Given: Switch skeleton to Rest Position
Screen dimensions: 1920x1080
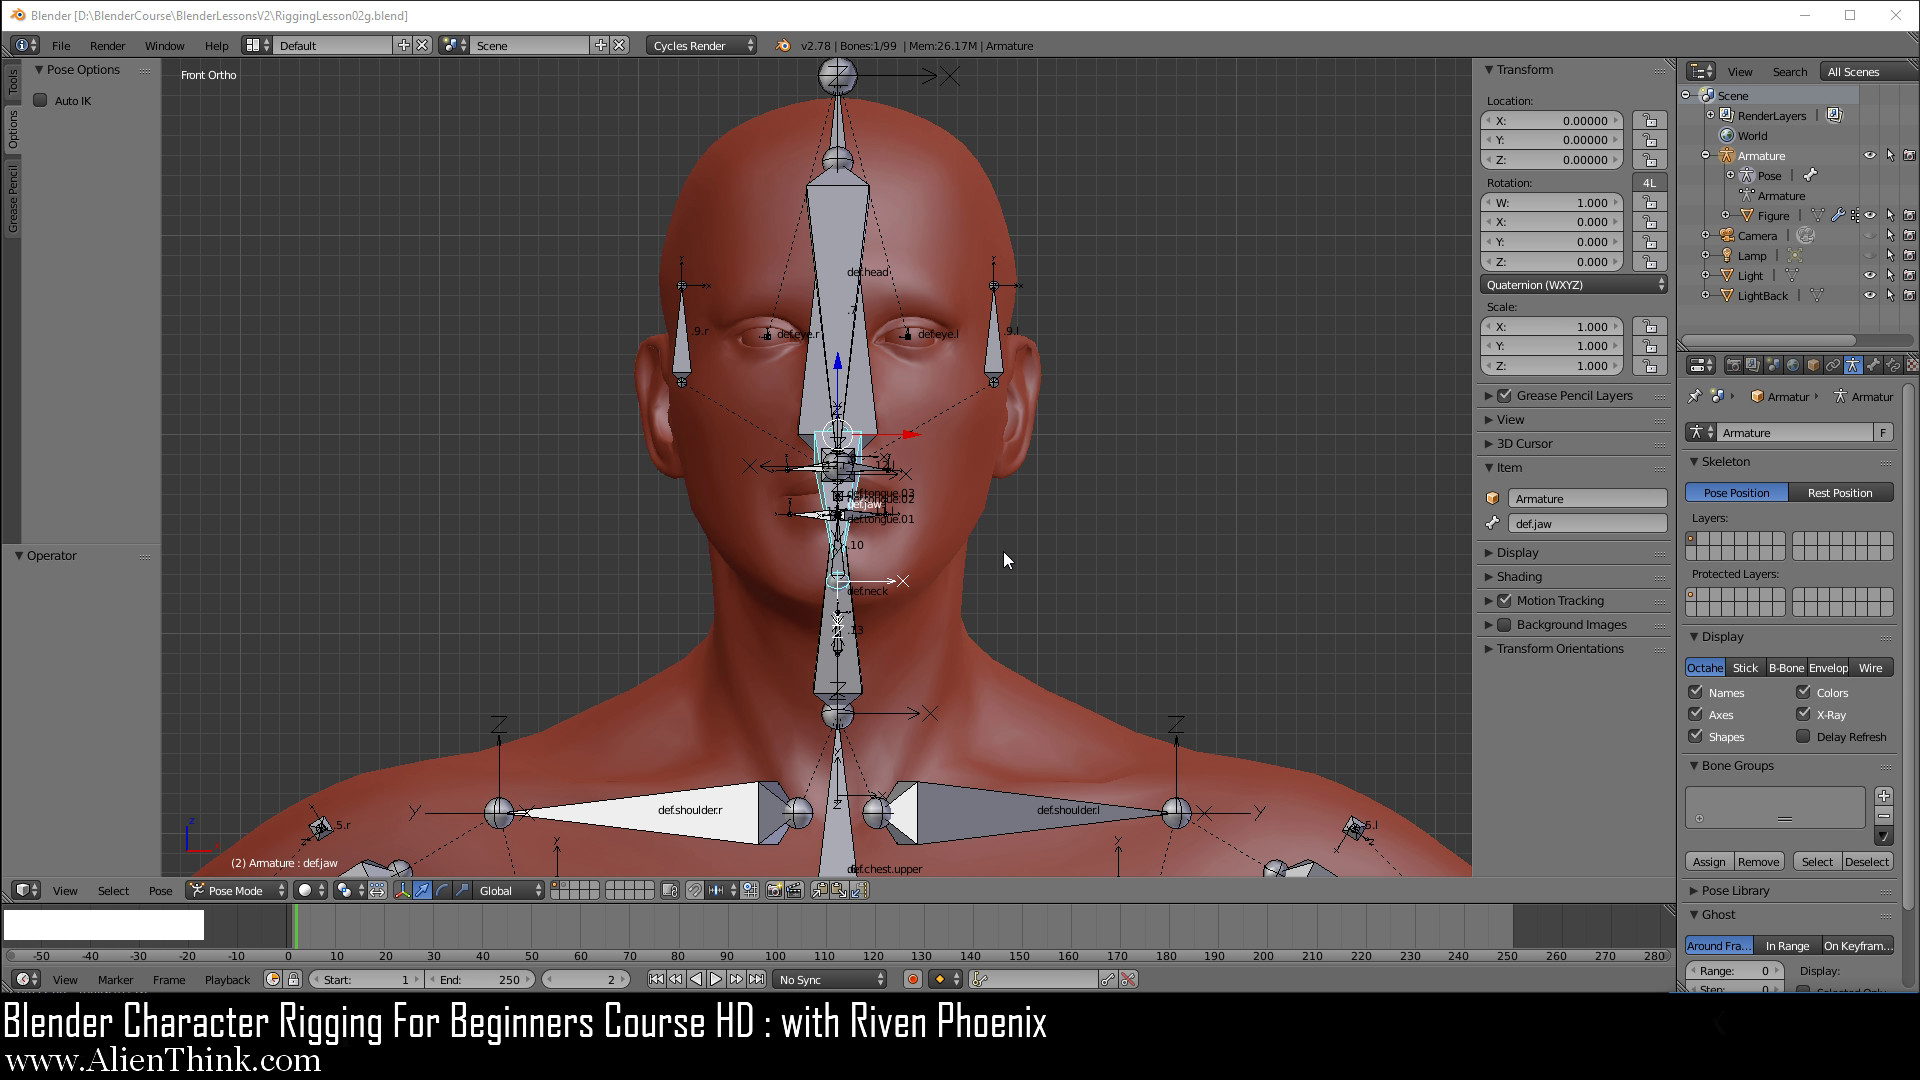Looking at the screenshot, I should coord(1840,493).
